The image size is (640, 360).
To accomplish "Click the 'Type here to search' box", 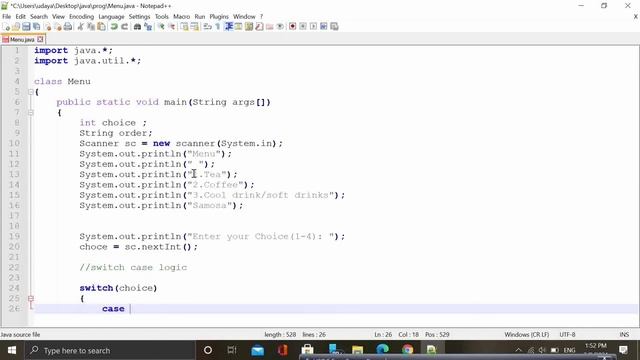I will [110, 350].
